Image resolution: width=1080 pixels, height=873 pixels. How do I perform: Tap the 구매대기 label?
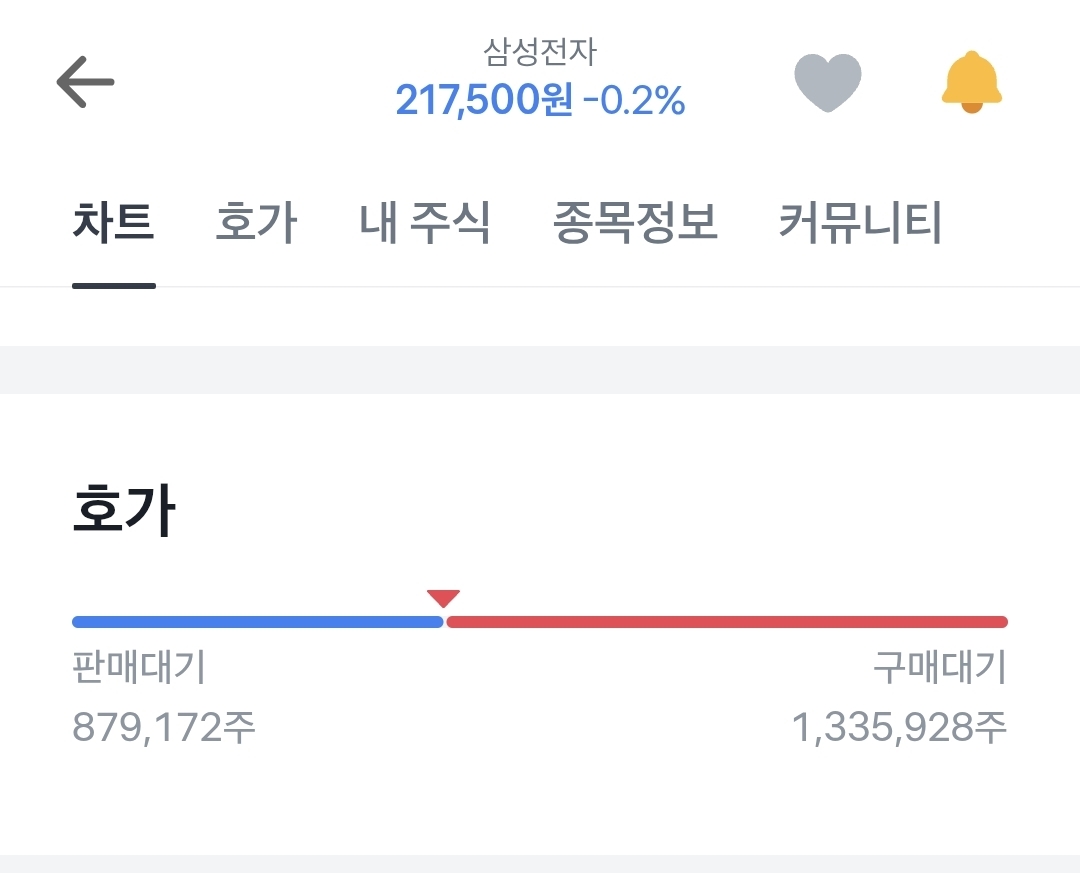click(940, 667)
